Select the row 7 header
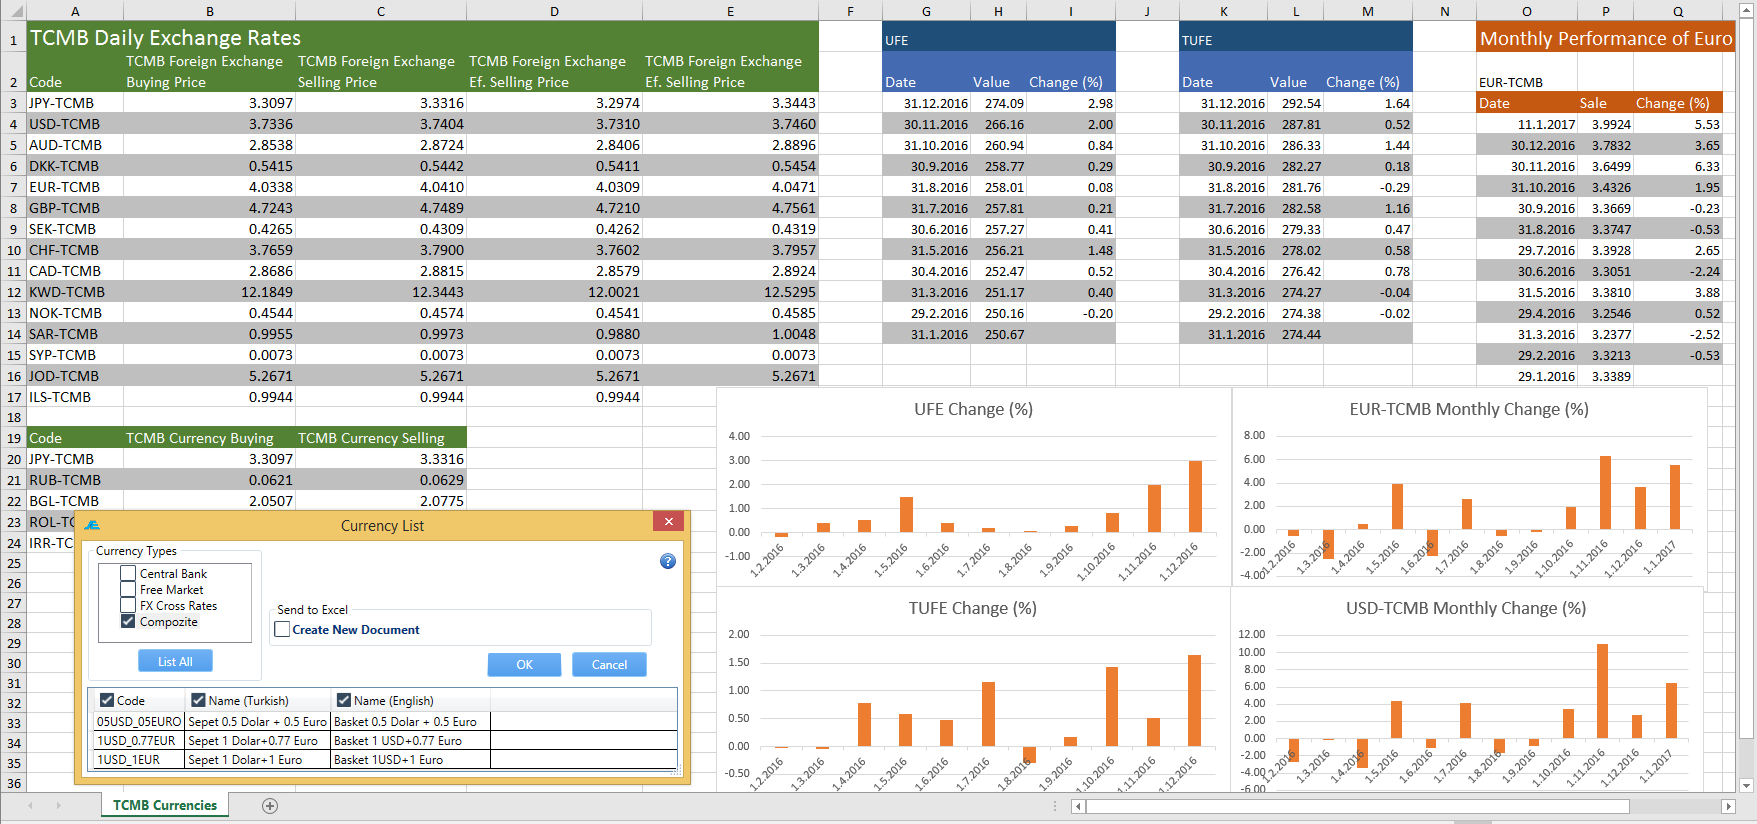This screenshot has height=824, width=1757. pyautogui.click(x=13, y=187)
